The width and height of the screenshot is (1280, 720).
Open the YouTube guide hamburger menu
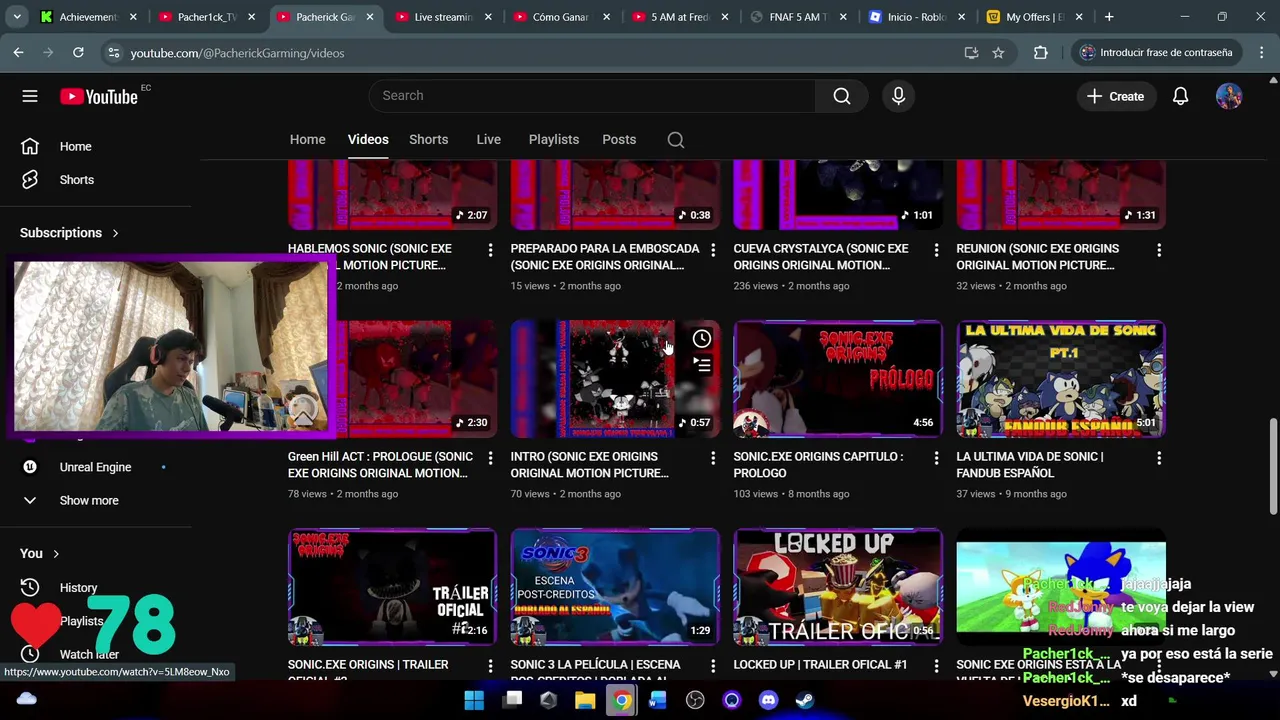click(x=30, y=96)
